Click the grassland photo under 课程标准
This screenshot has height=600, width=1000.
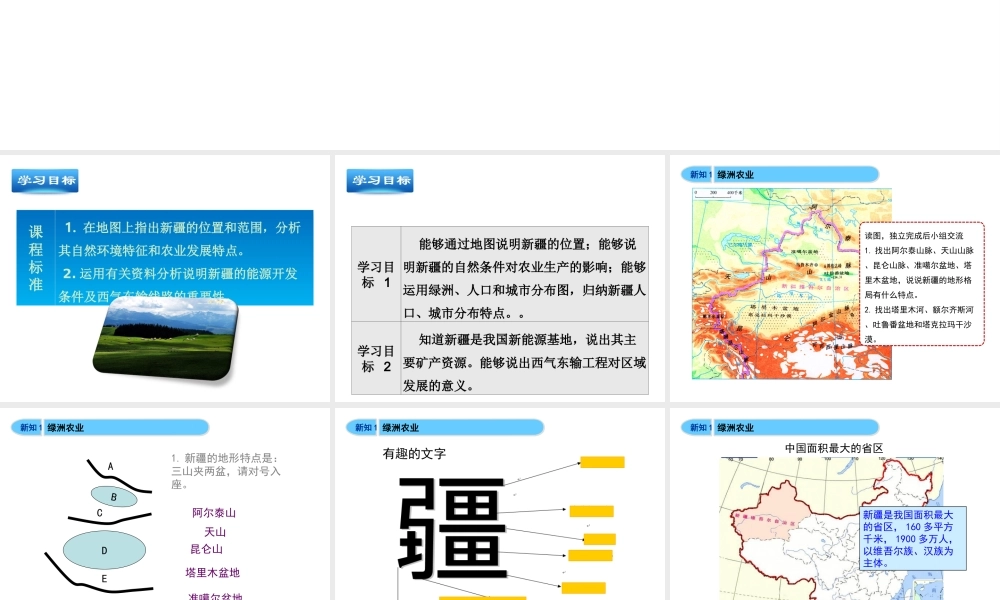166,340
